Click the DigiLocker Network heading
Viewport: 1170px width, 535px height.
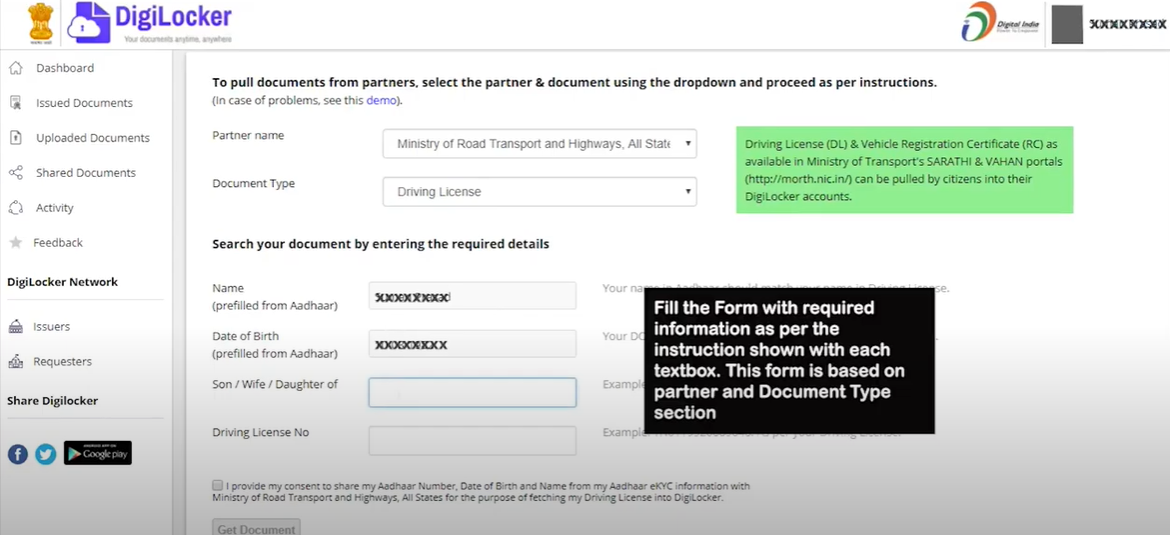(x=63, y=282)
